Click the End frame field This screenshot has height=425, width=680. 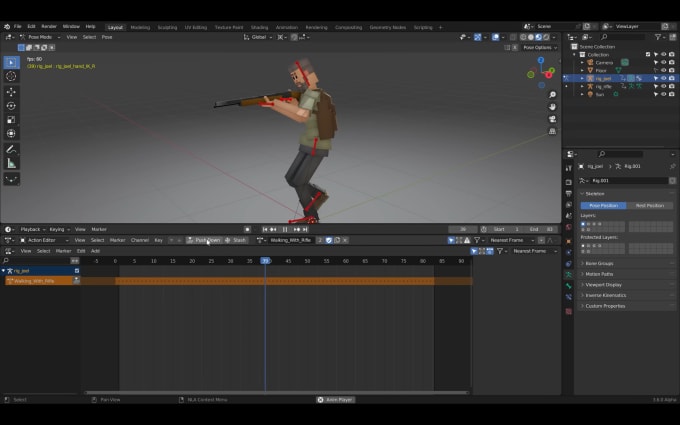539,229
